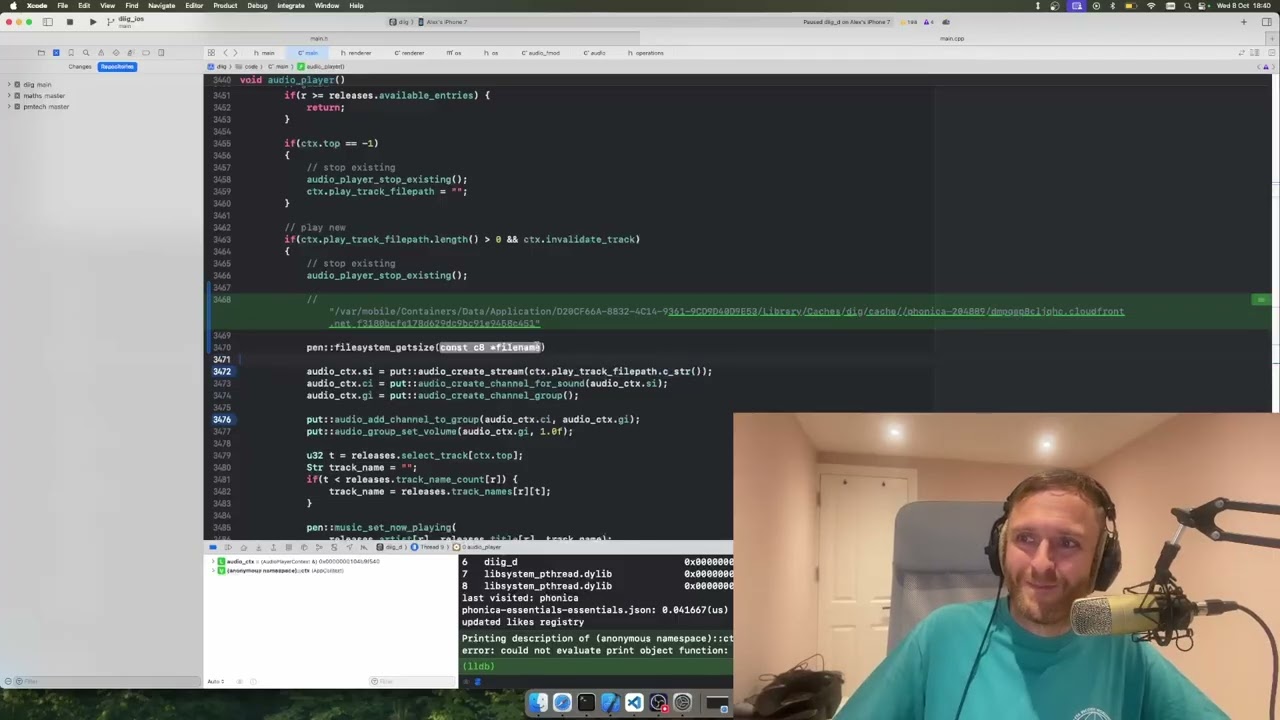
Task: Open the Navigate menu
Action: point(161,6)
